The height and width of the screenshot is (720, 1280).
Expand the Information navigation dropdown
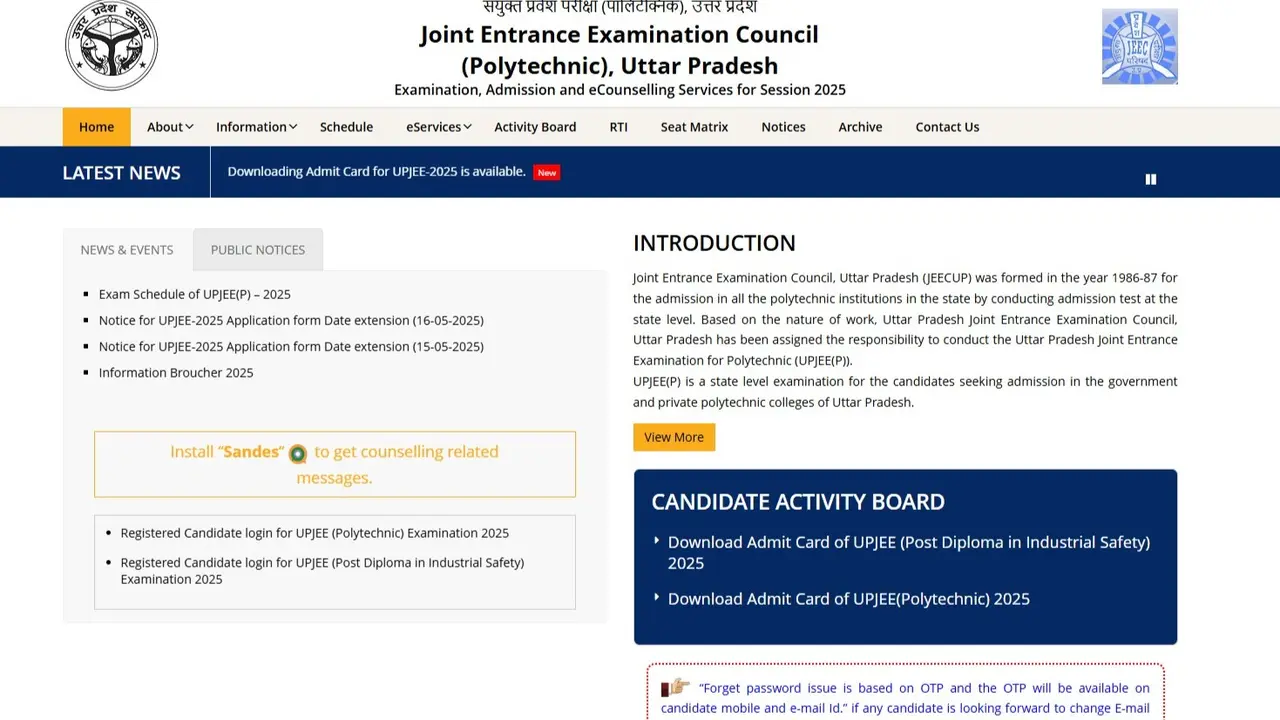click(x=255, y=127)
